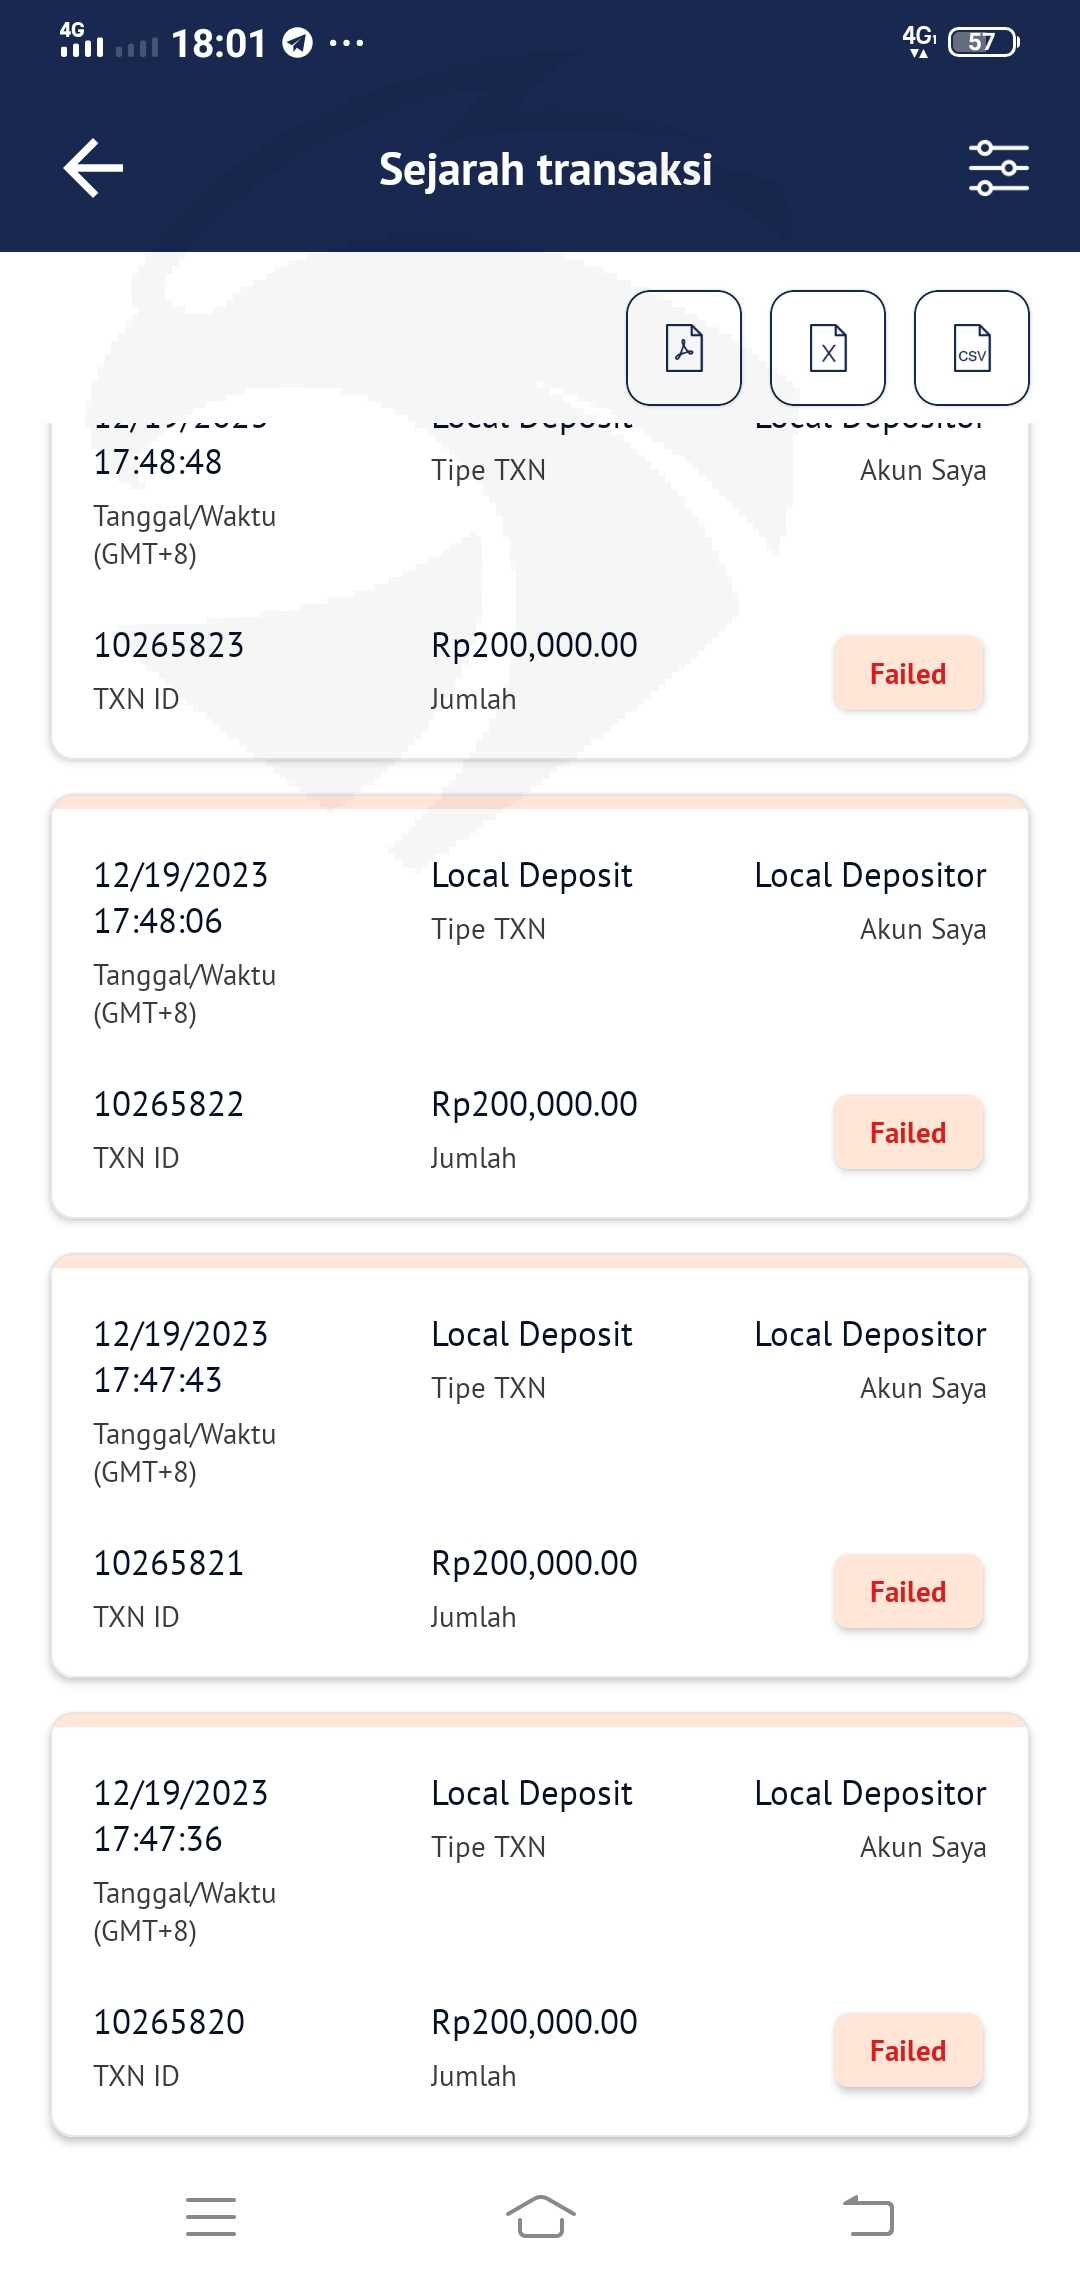This screenshot has height=2280, width=1080.
Task: Tap Local Depositor on the 17:48:06 transaction
Action: click(870, 875)
